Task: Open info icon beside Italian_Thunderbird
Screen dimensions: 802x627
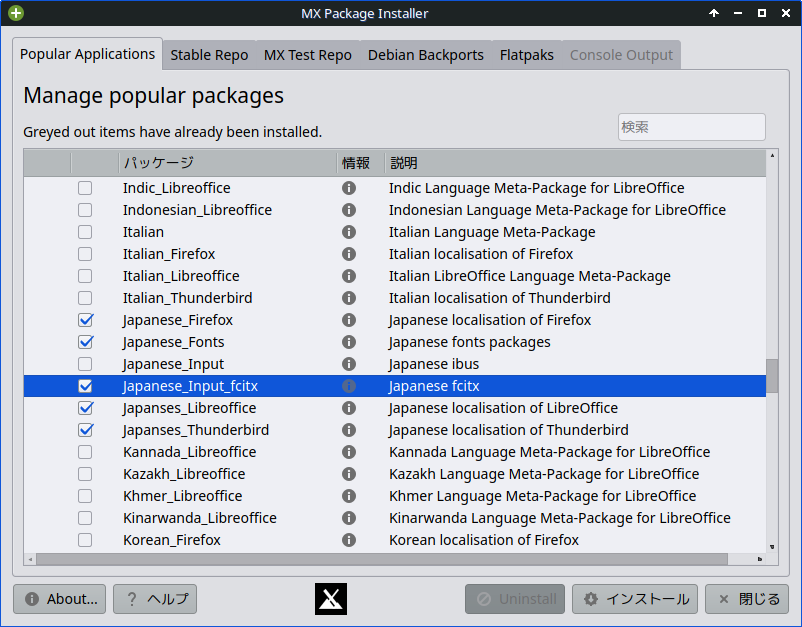Action: pos(349,298)
